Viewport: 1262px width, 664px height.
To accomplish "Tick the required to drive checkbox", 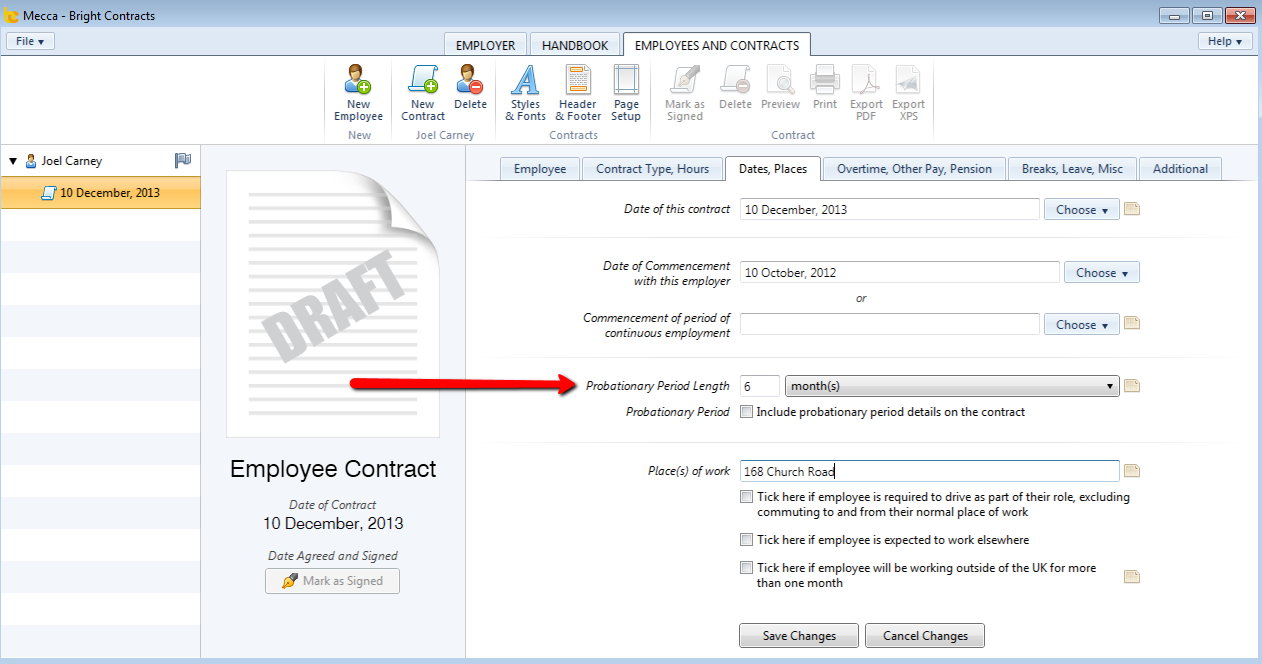I will tap(747, 497).
